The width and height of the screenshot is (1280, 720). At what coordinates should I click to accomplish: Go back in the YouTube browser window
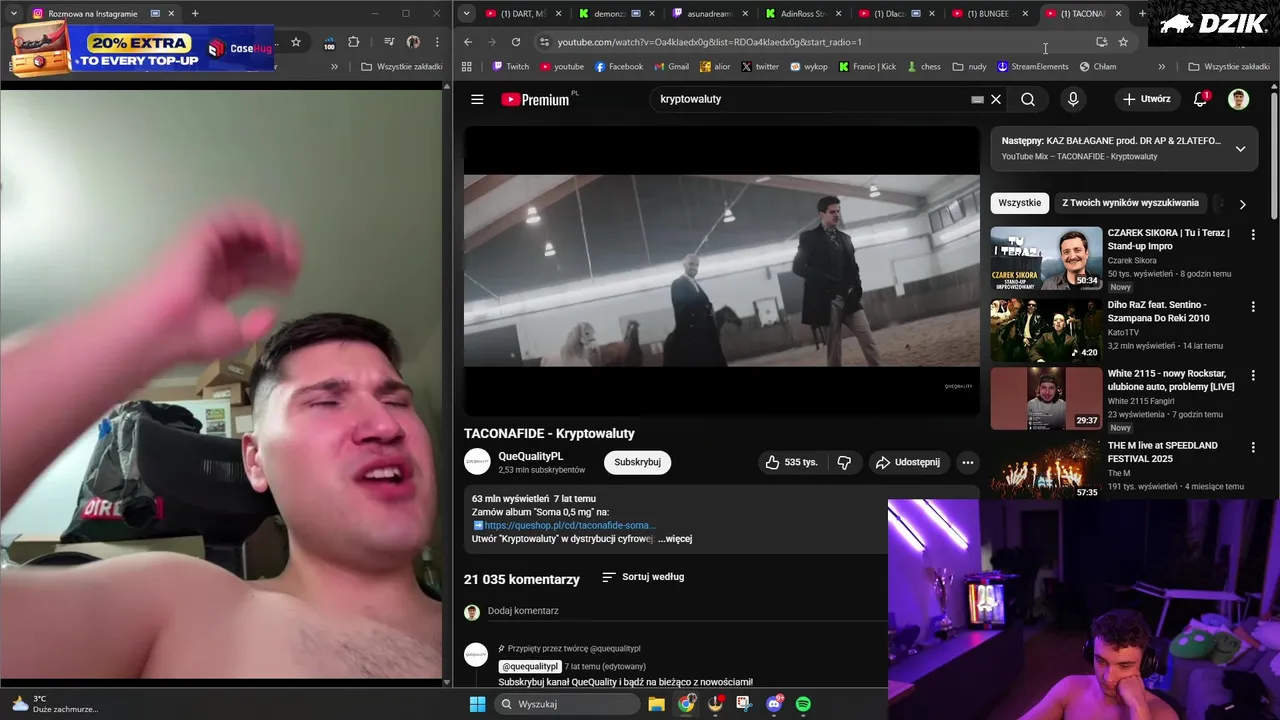468,42
